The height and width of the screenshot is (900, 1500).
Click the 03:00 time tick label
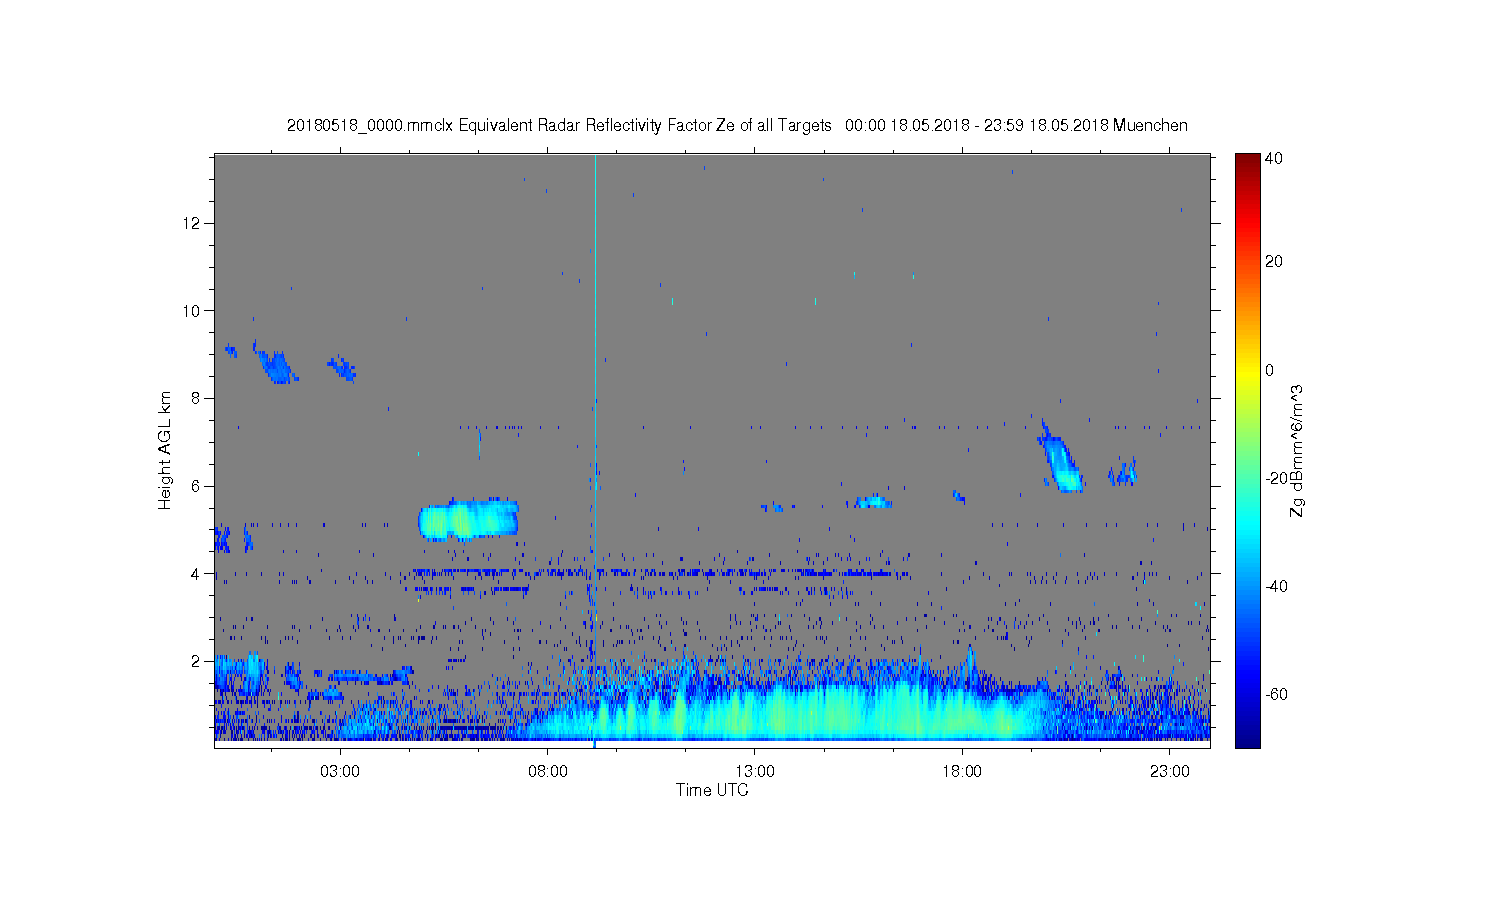pos(340,772)
